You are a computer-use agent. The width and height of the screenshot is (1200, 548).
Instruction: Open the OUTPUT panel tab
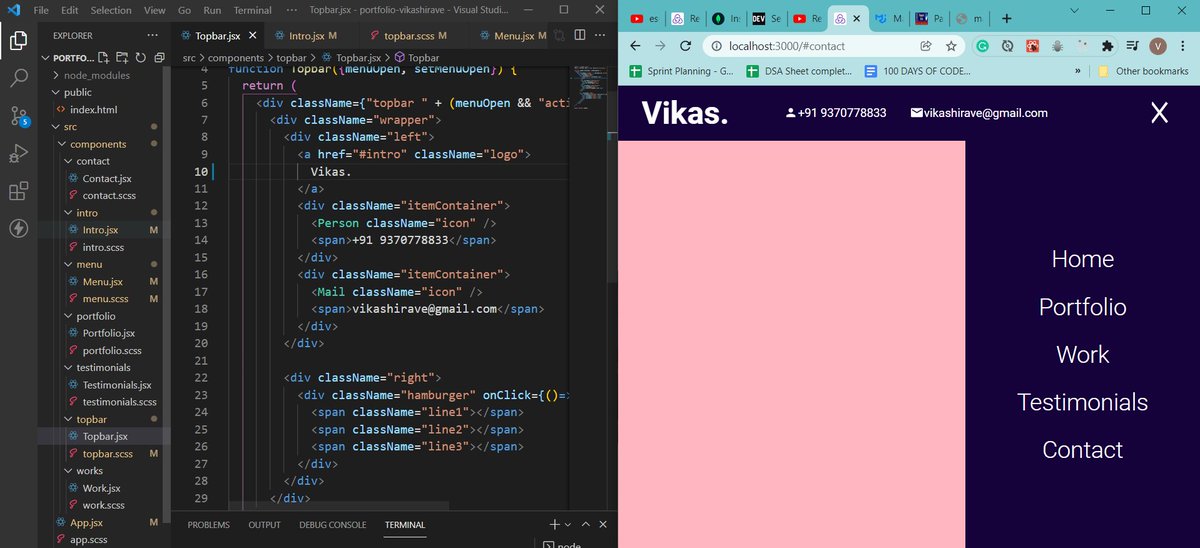pyautogui.click(x=265, y=525)
